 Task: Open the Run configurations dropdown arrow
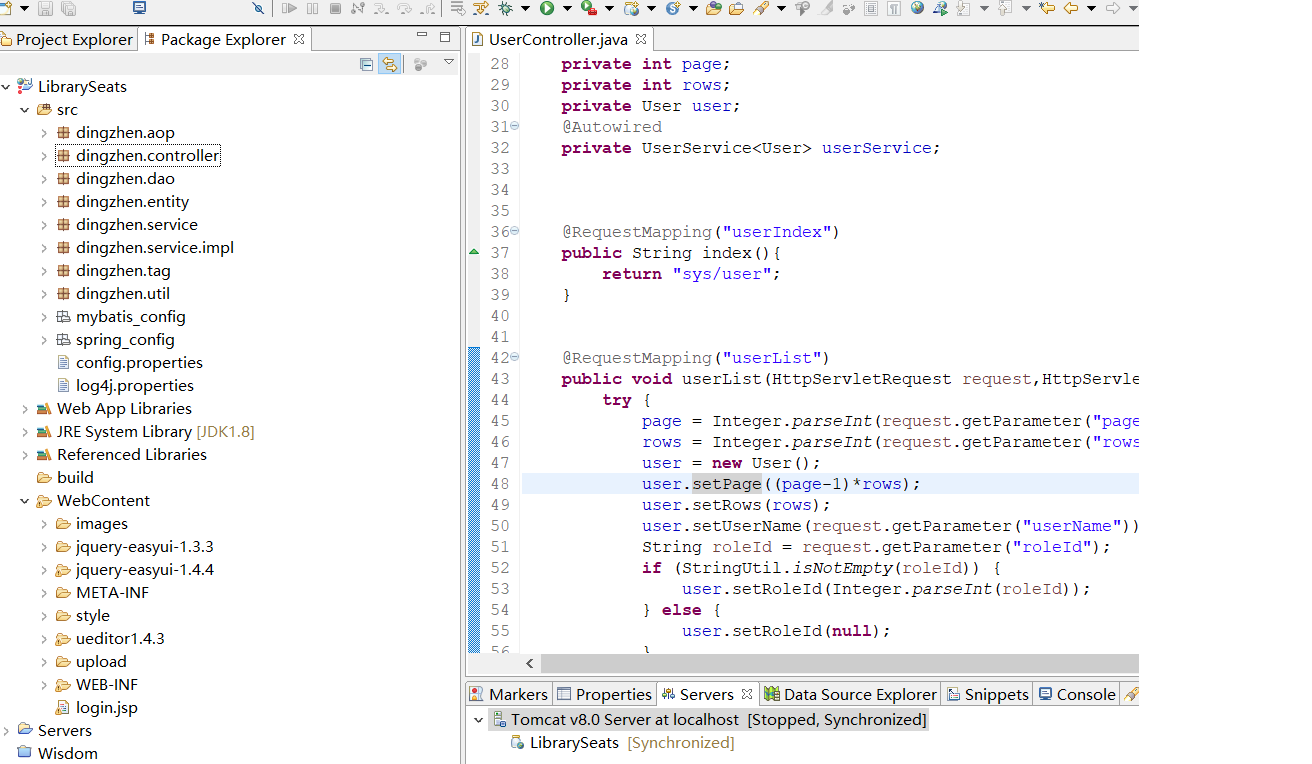(565, 8)
